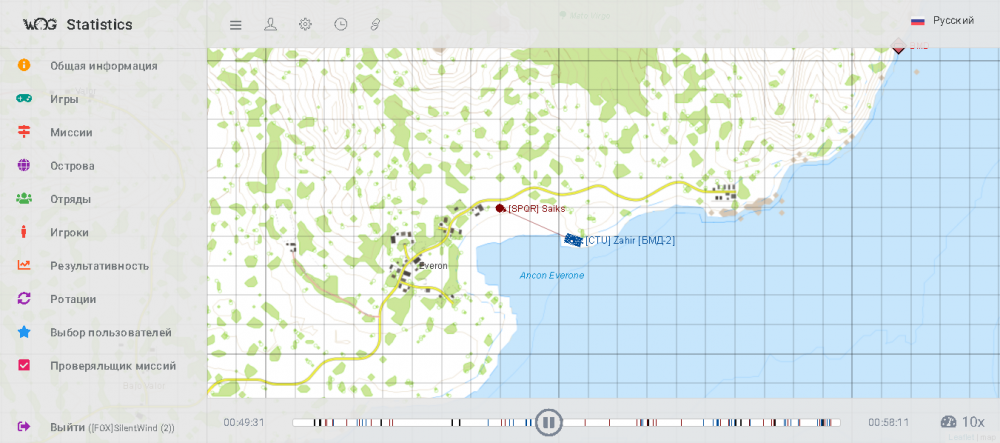
Task: Click the Миссии signpost icon
Action: [x=24, y=132]
